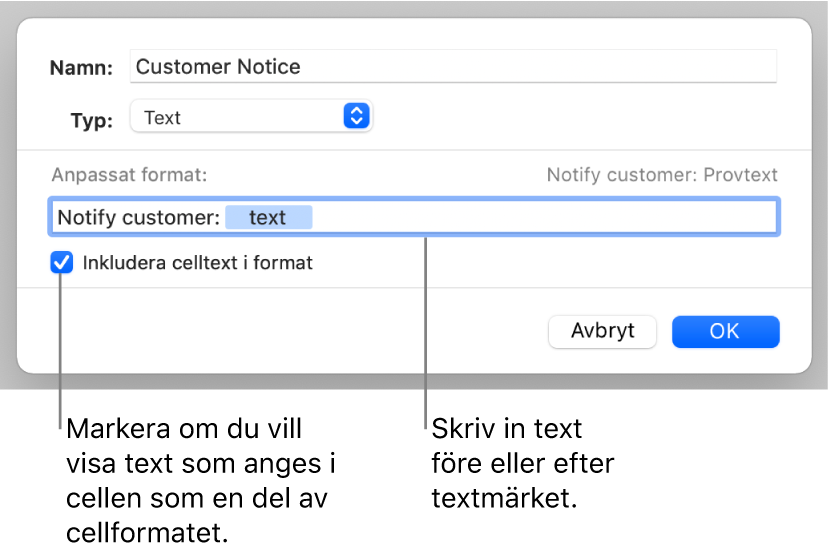Image resolution: width=828 pixels, height=558 pixels.
Task: Click the Inkludera celltext i format label
Action: [x=198, y=264]
